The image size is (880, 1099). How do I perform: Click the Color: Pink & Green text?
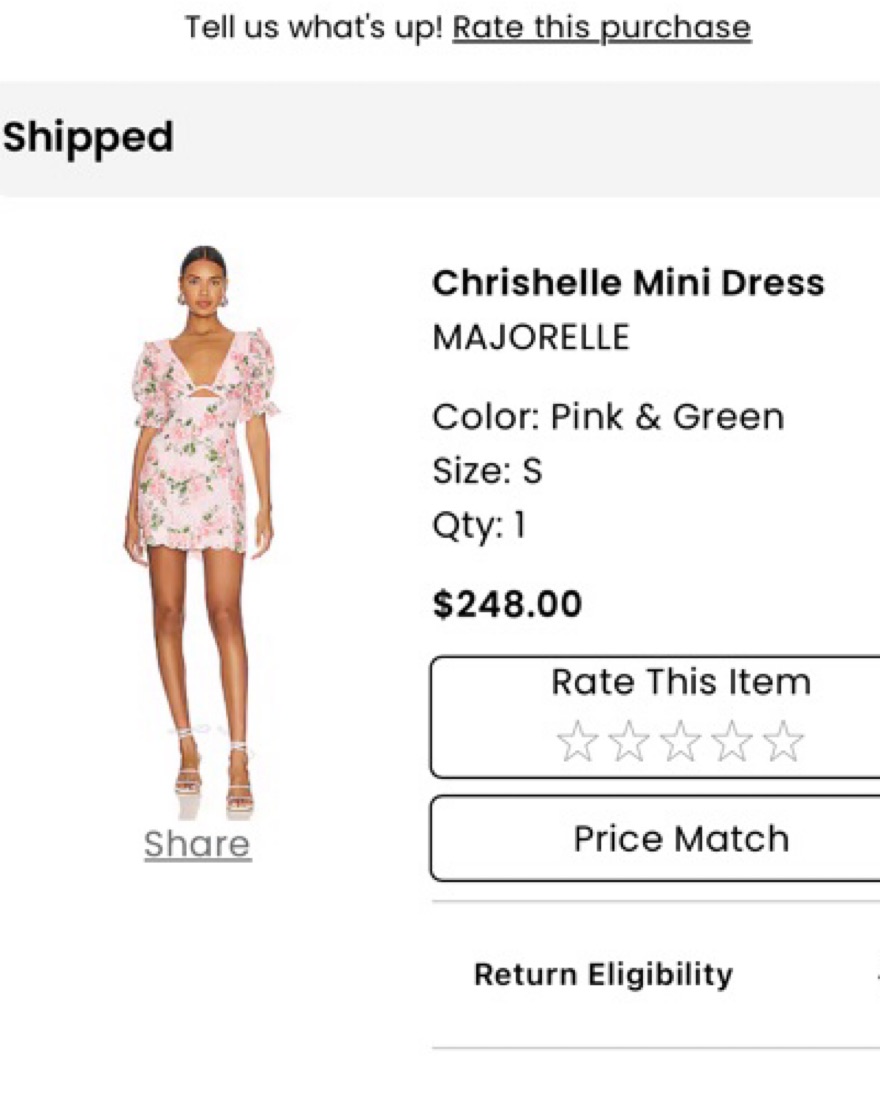(x=608, y=417)
